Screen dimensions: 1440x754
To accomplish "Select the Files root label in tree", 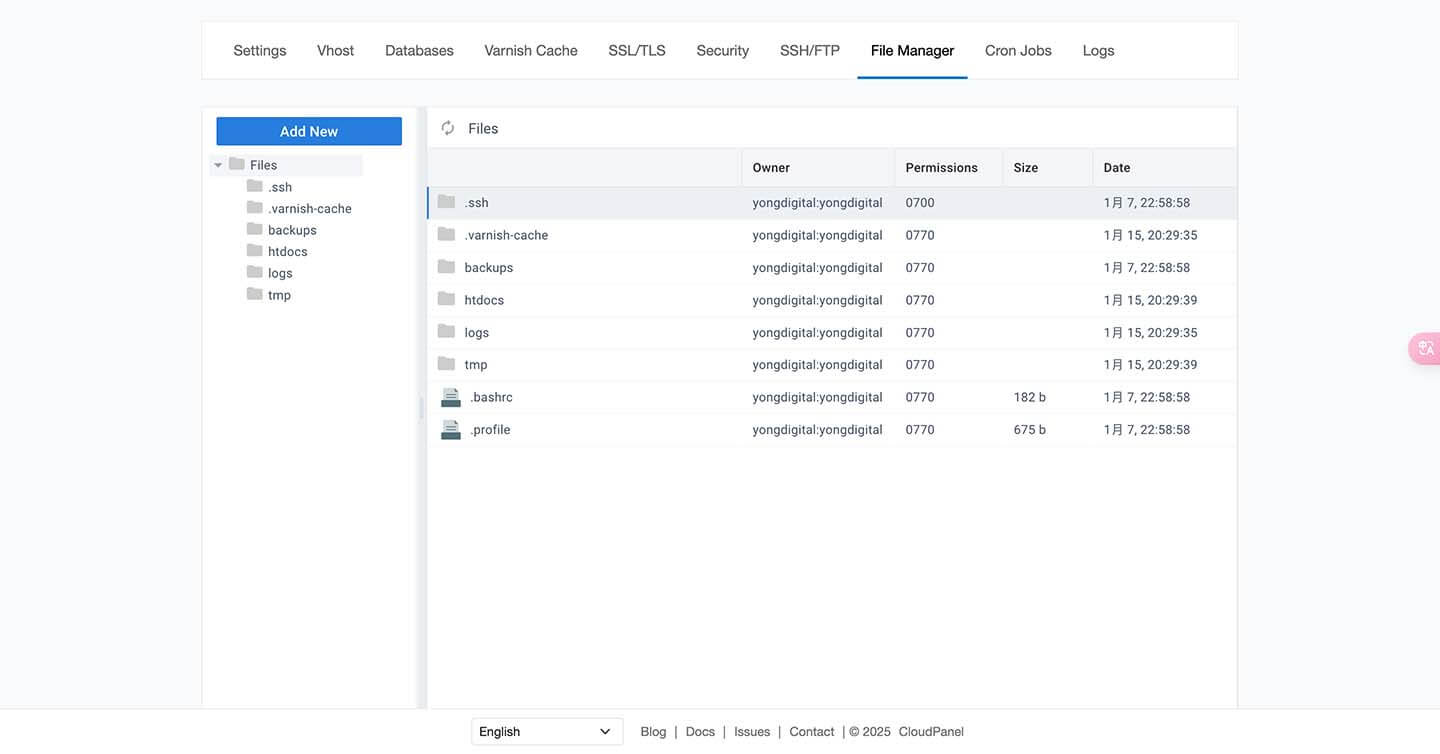I will (263, 165).
